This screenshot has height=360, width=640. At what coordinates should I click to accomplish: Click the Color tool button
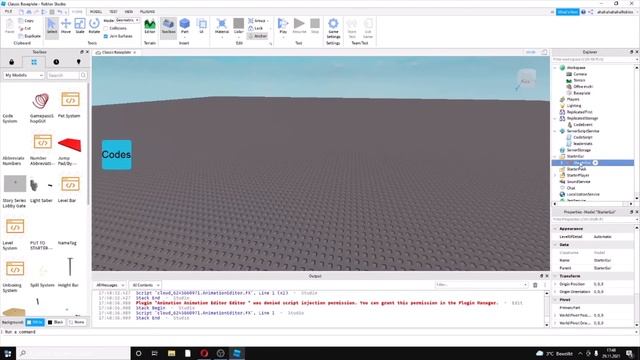click(x=238, y=28)
